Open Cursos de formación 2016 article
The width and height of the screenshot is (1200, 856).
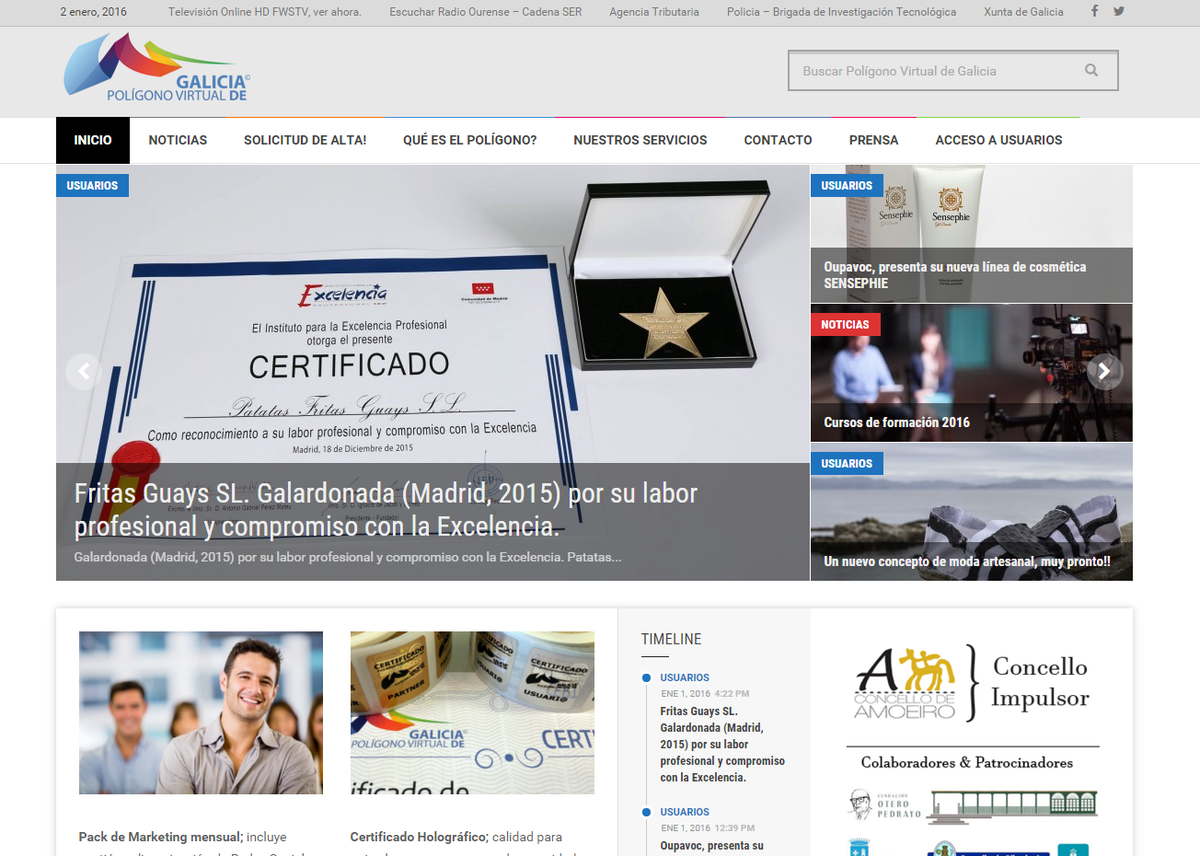pos(897,422)
